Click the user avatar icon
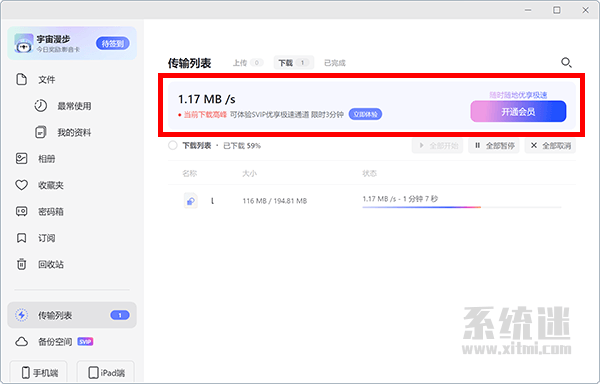 pos(24,43)
